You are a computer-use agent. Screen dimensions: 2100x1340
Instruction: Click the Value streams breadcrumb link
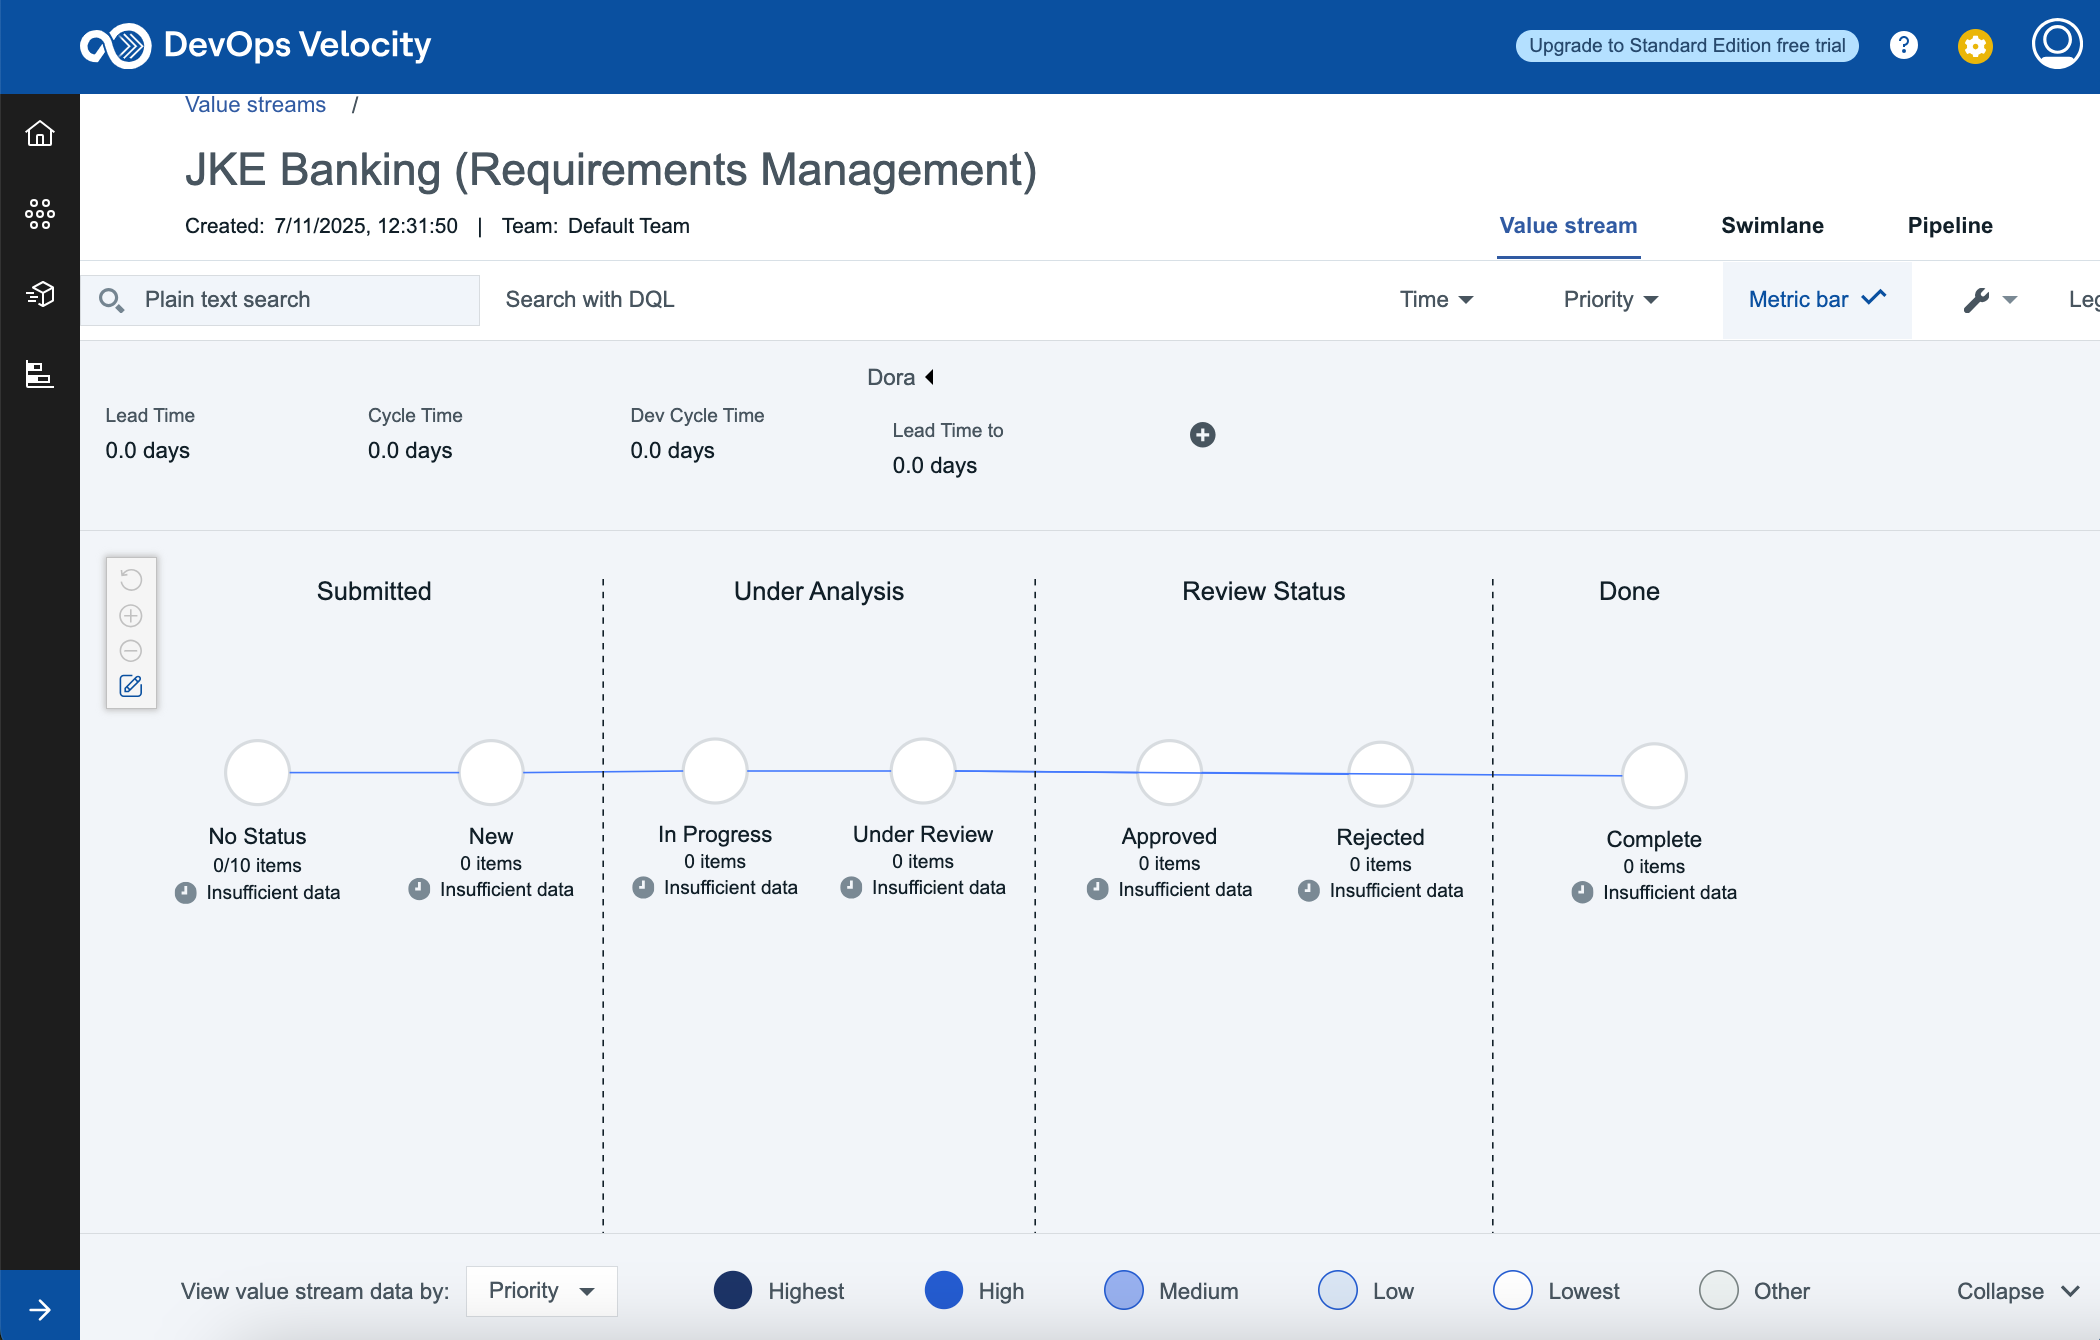pos(256,105)
